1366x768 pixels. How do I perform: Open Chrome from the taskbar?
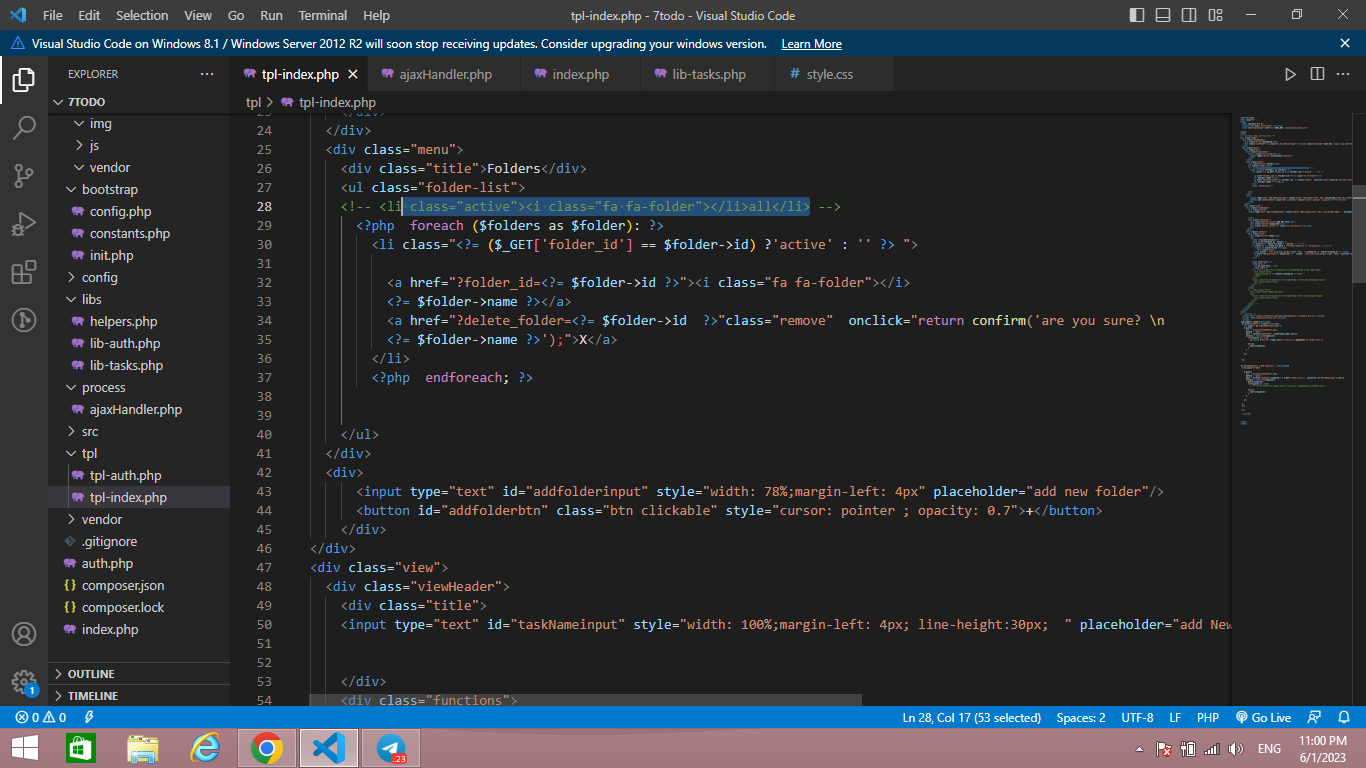[x=266, y=748]
